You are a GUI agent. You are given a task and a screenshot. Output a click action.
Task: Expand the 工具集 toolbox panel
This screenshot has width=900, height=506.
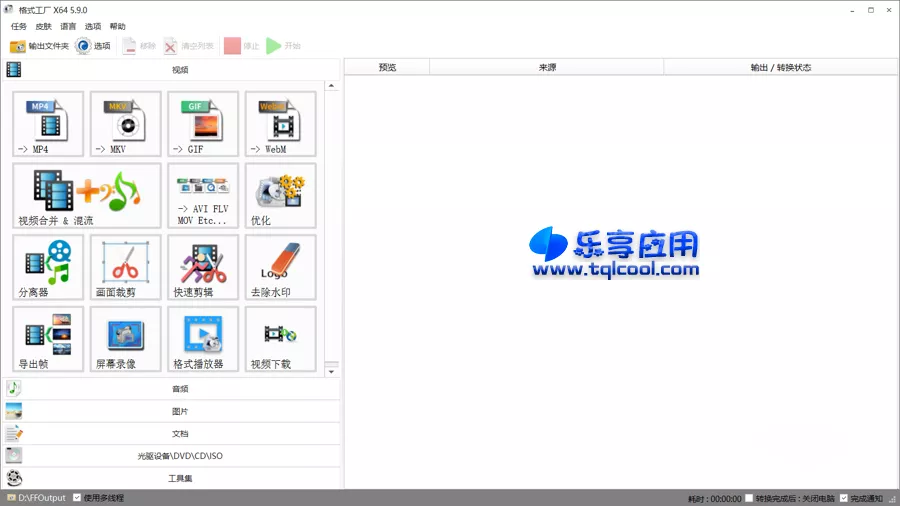pos(172,478)
